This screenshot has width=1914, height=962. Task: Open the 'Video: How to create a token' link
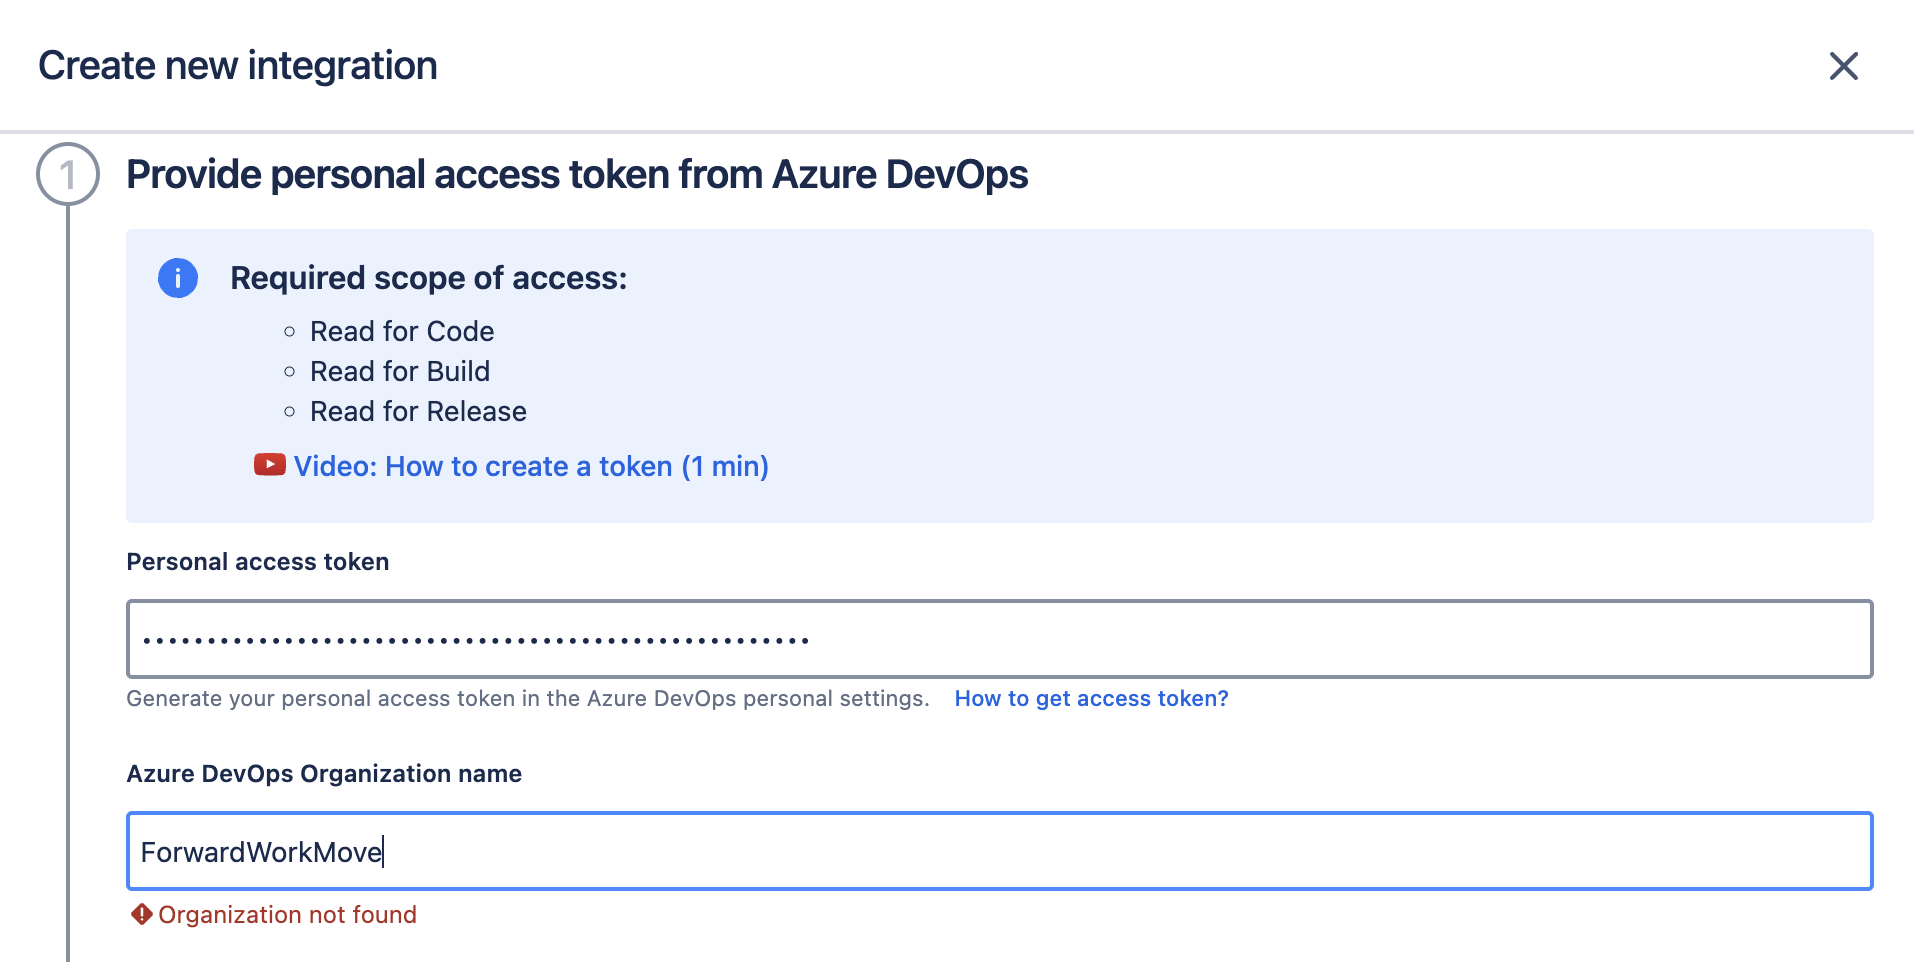coord(530,466)
